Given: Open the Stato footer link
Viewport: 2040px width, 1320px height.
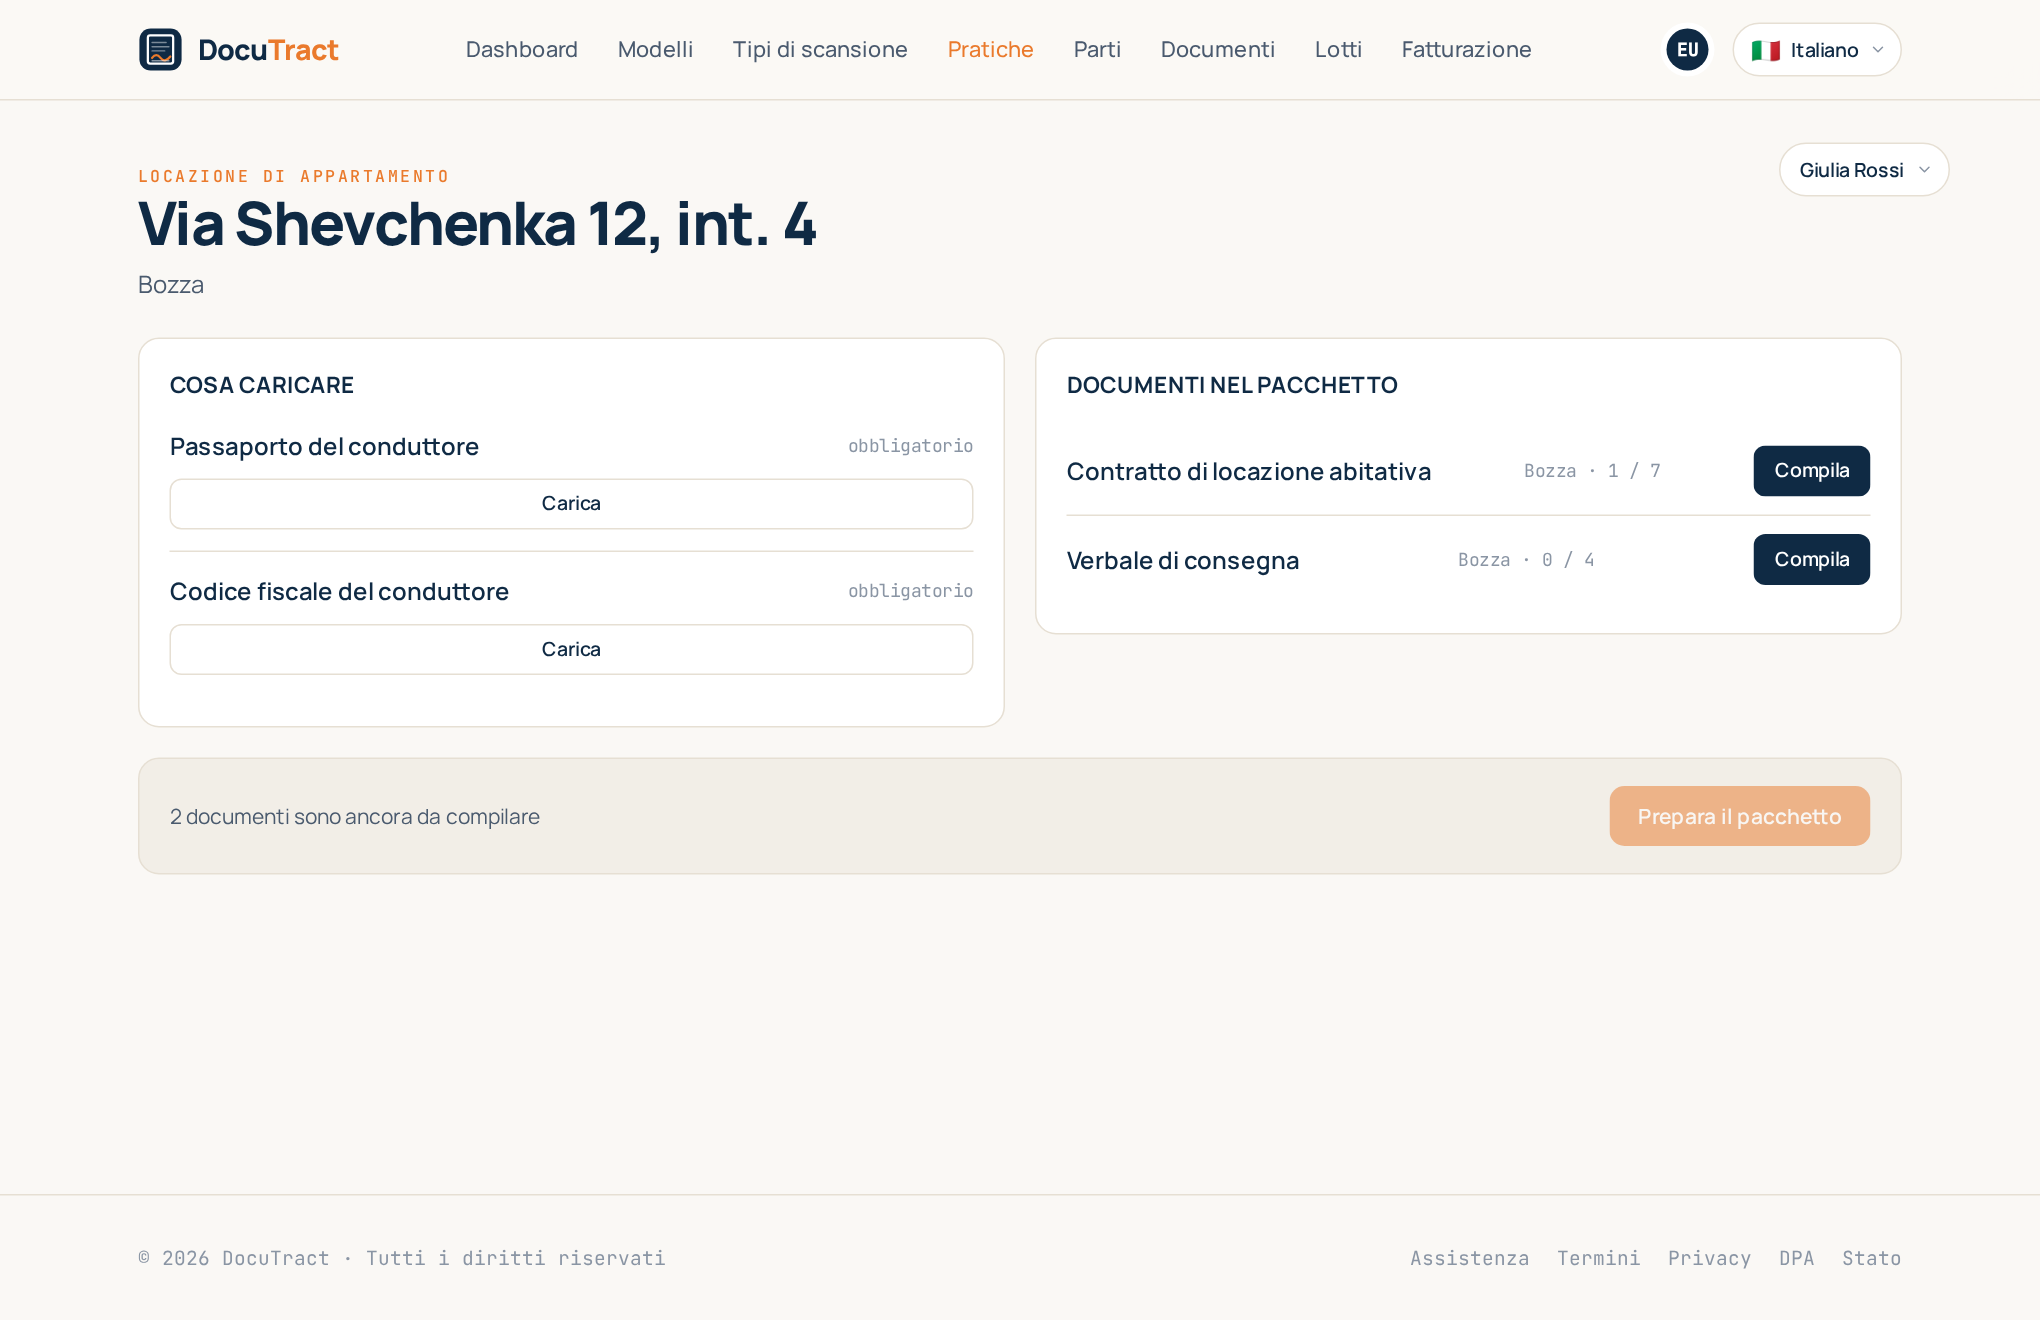Looking at the screenshot, I should pos(1871,1258).
